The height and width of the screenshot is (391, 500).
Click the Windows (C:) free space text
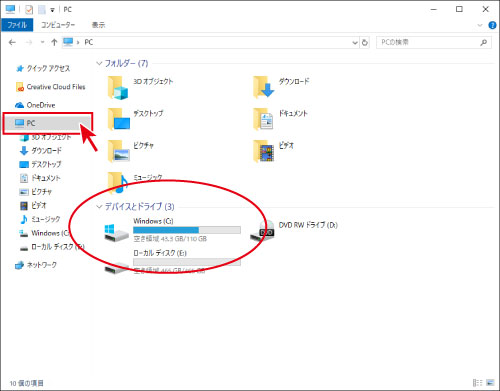[170, 239]
